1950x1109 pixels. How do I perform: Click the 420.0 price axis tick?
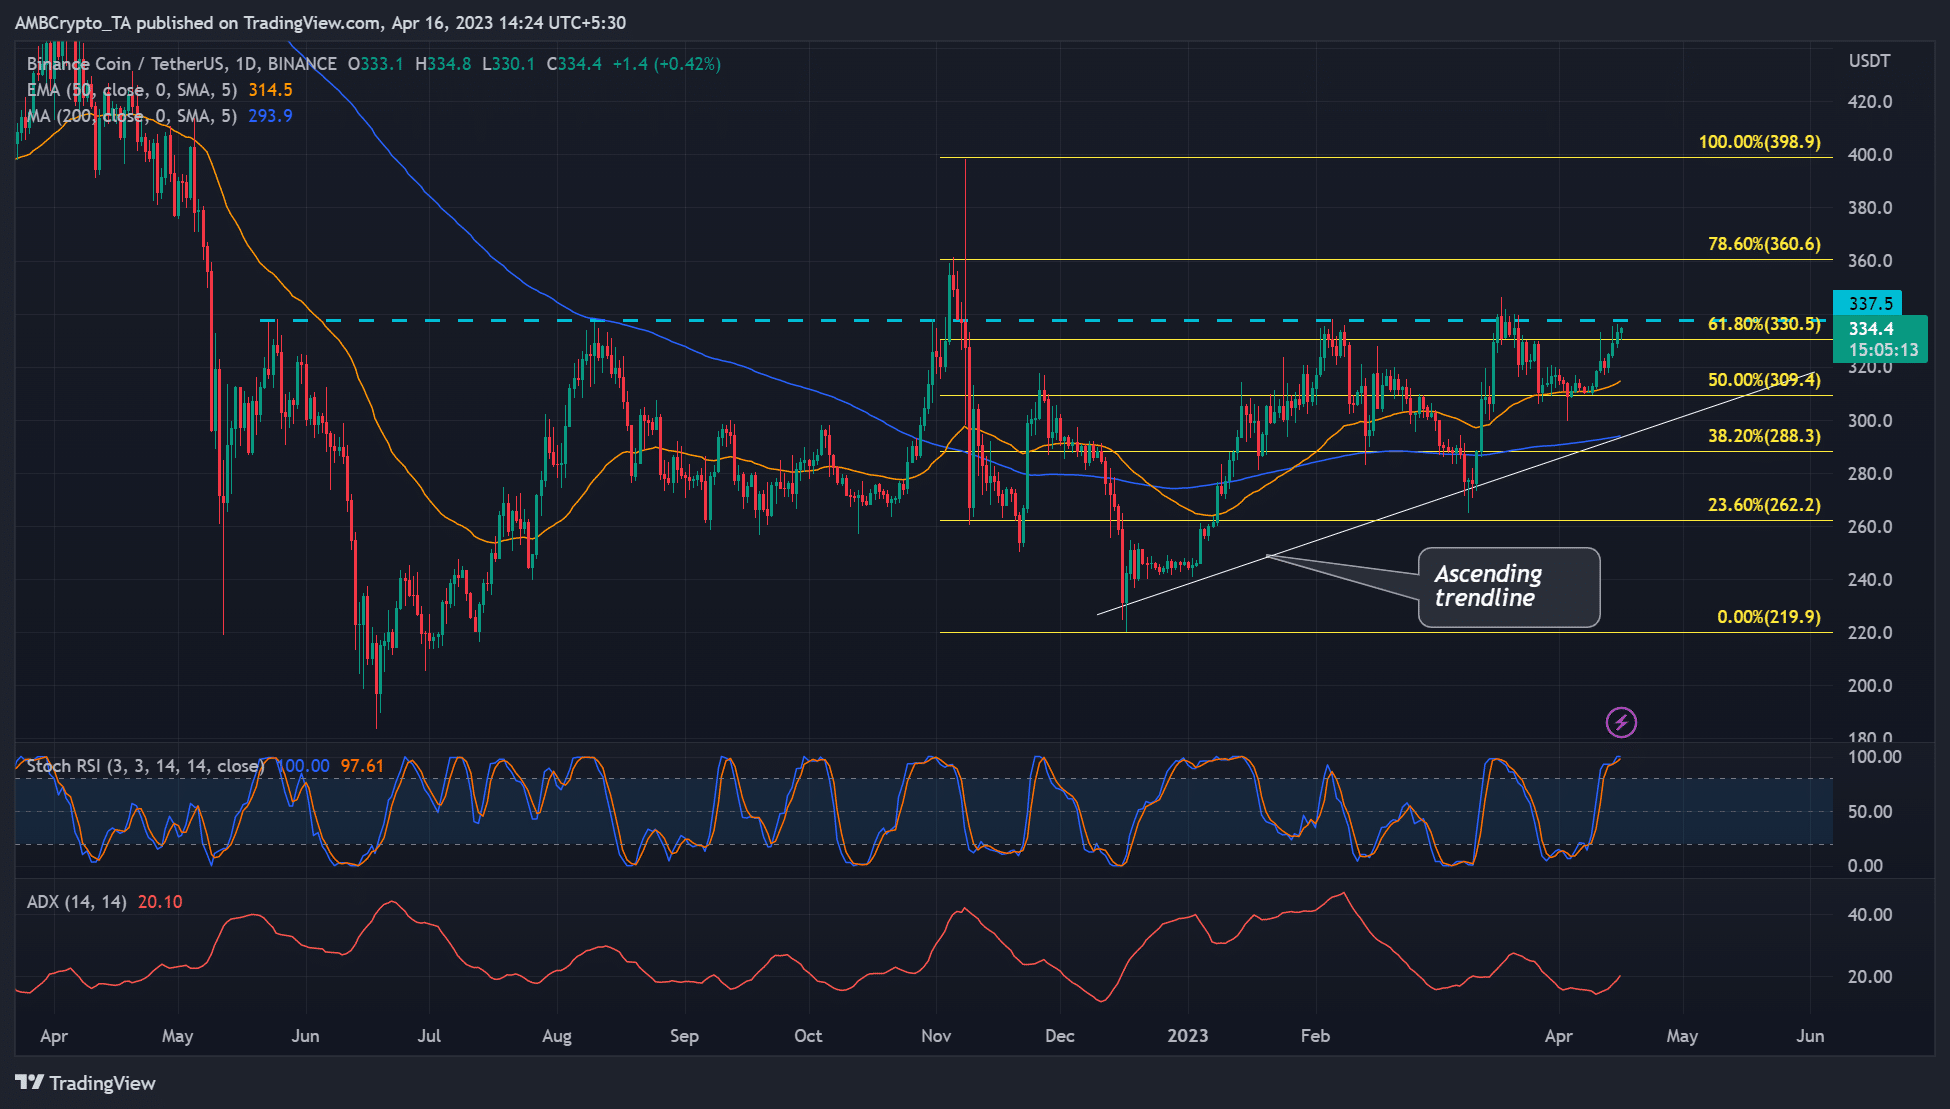(1870, 101)
